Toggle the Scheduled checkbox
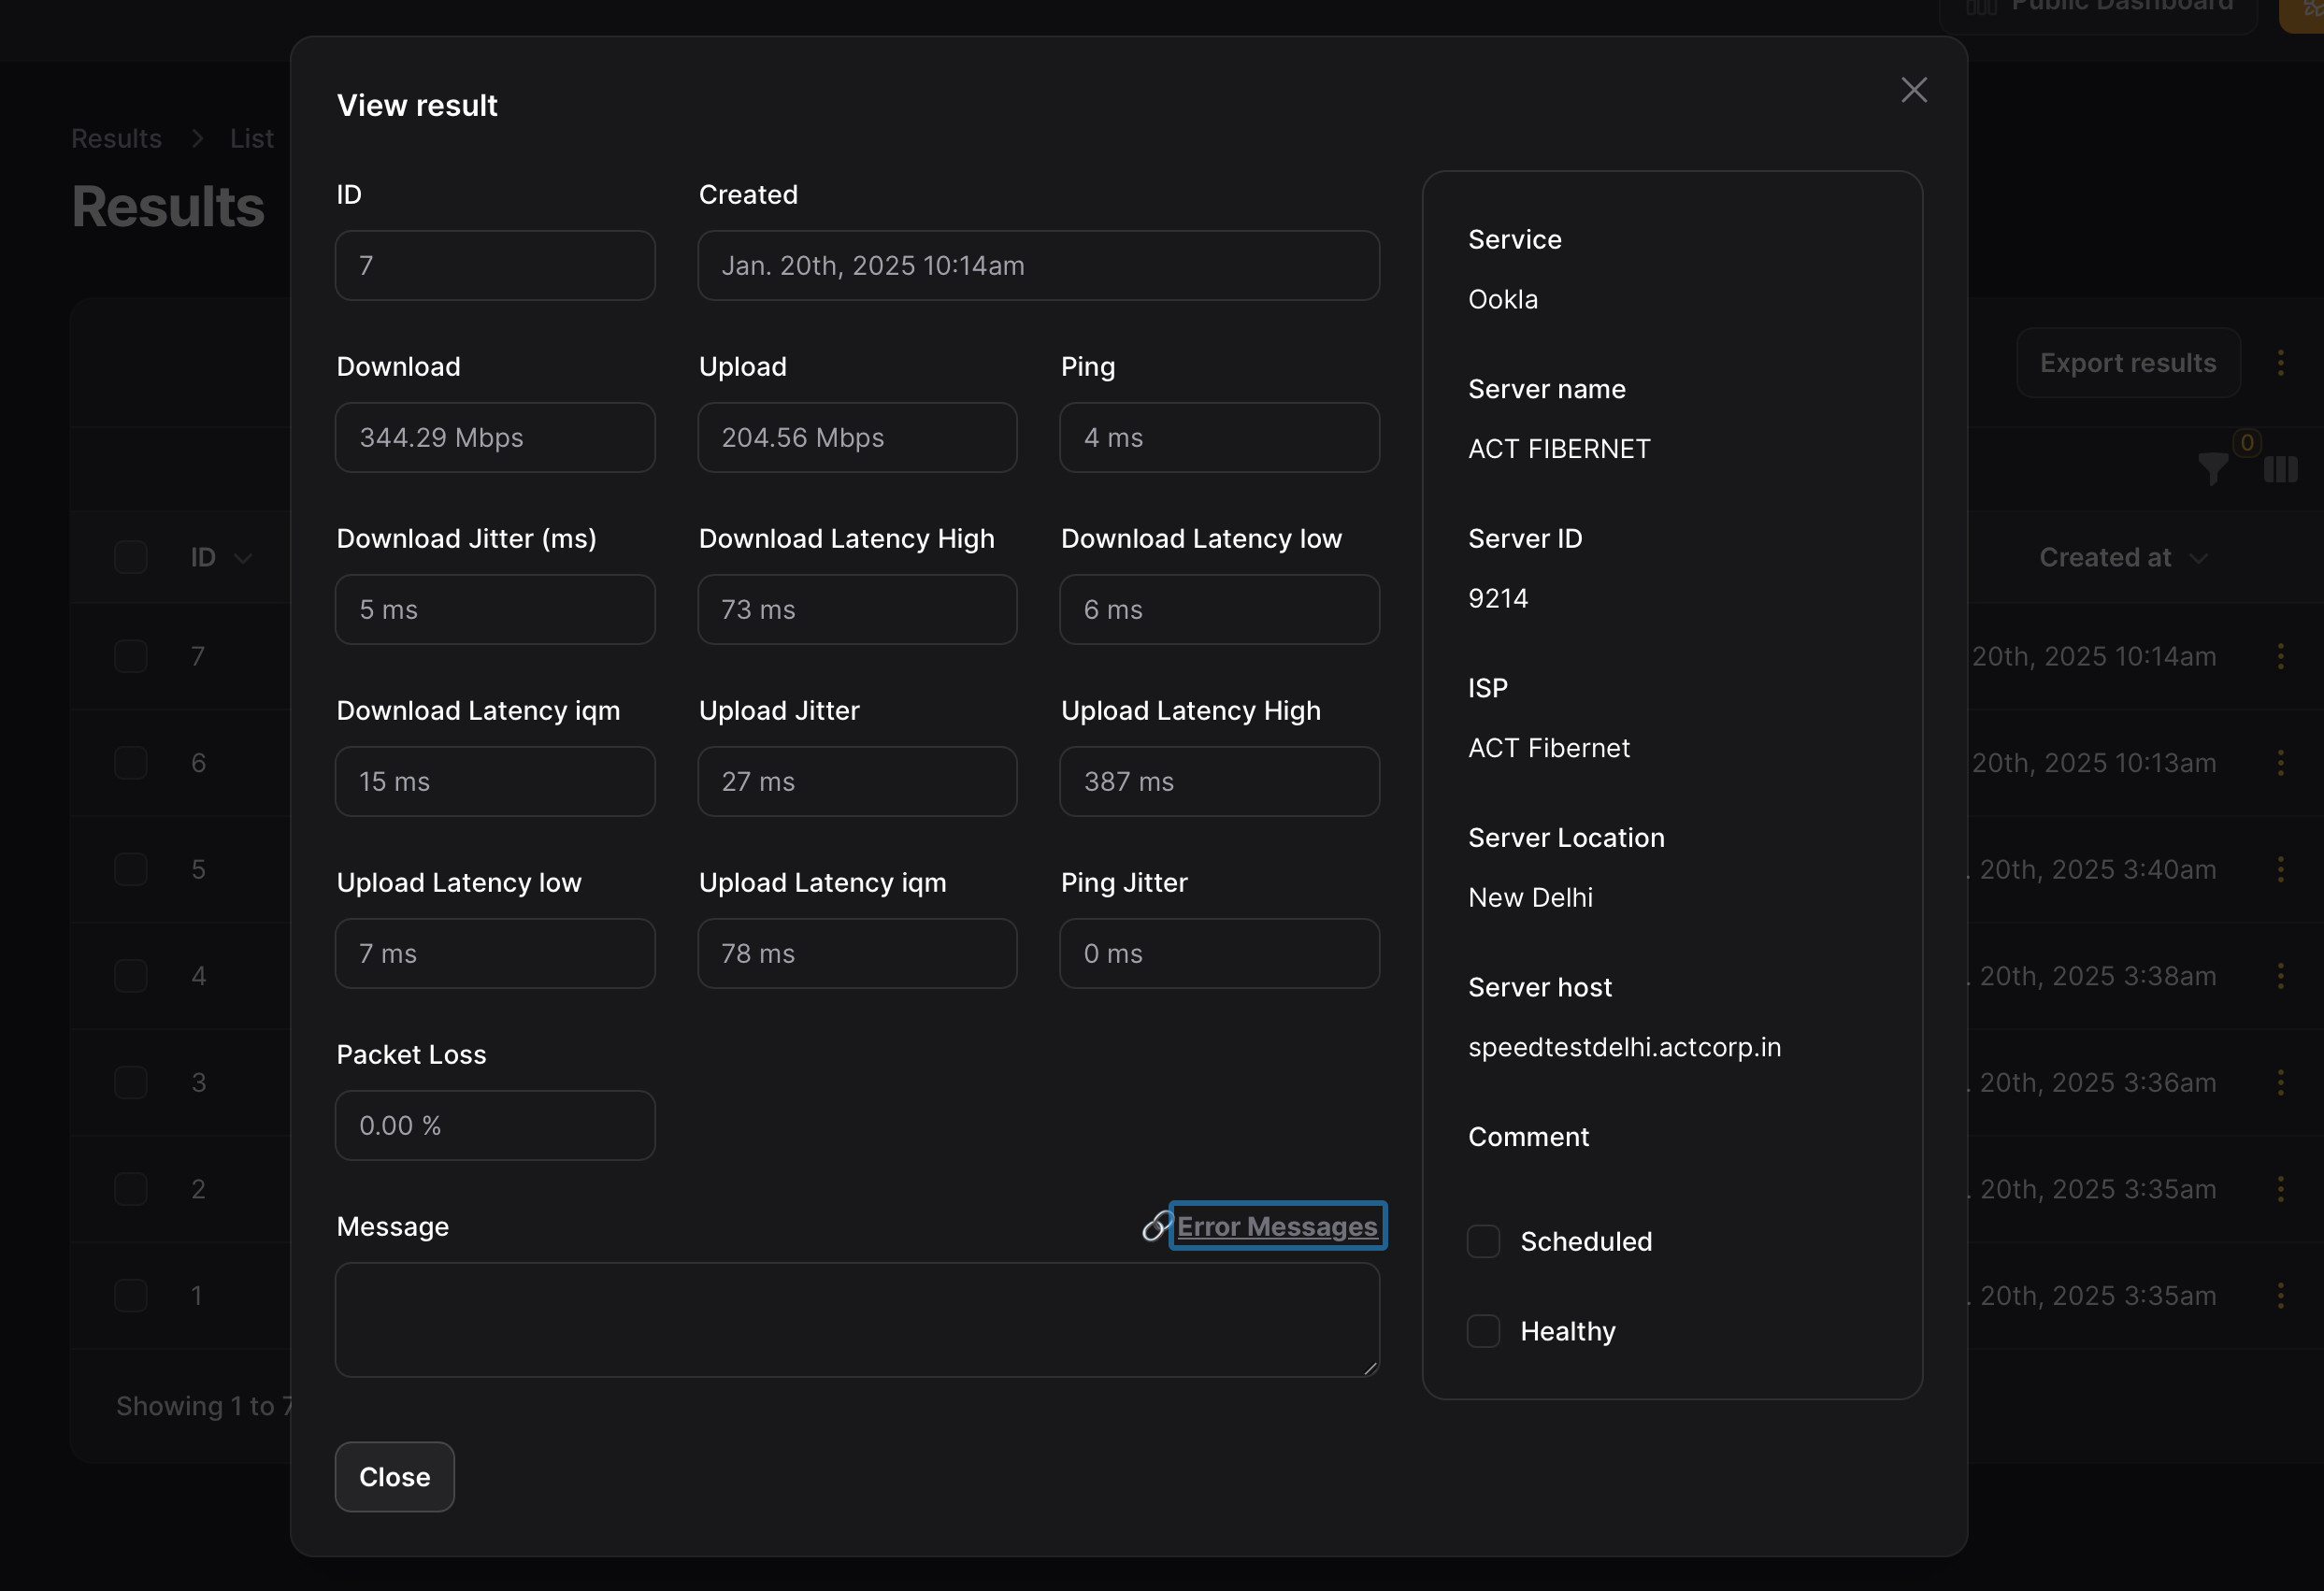This screenshot has width=2324, height=1591. point(1483,1241)
